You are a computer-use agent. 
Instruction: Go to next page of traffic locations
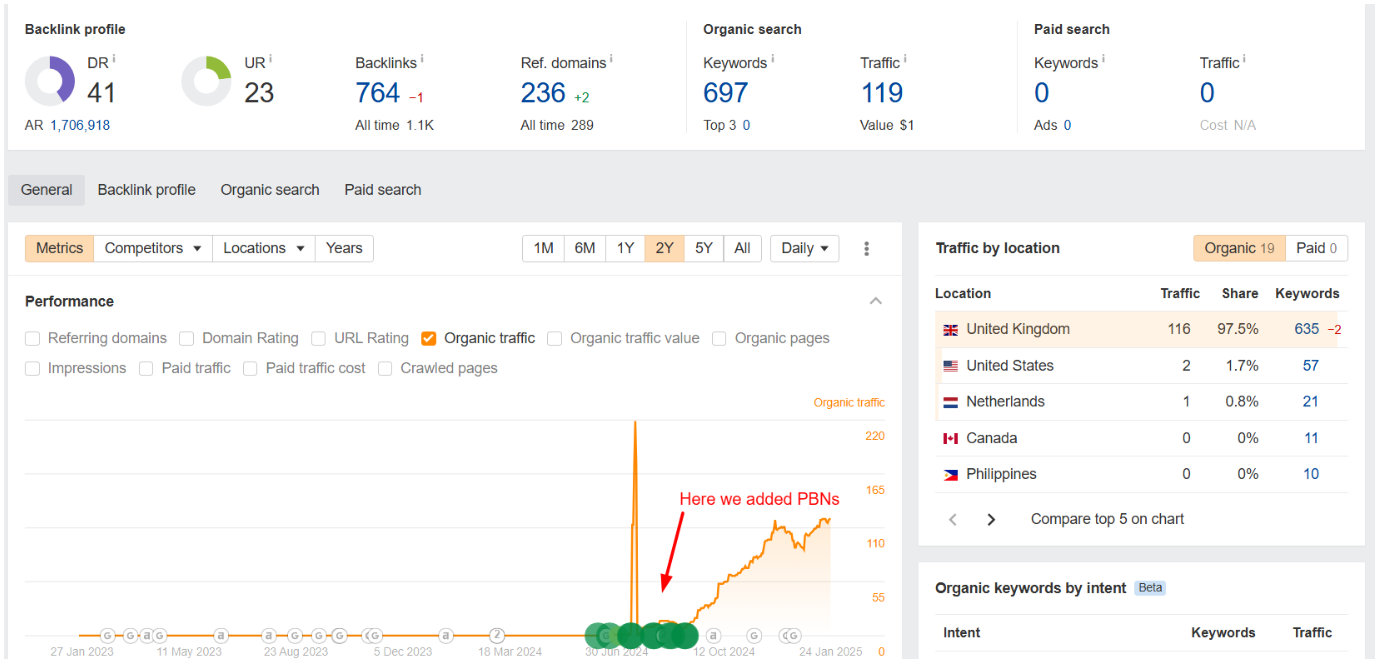[x=991, y=520]
